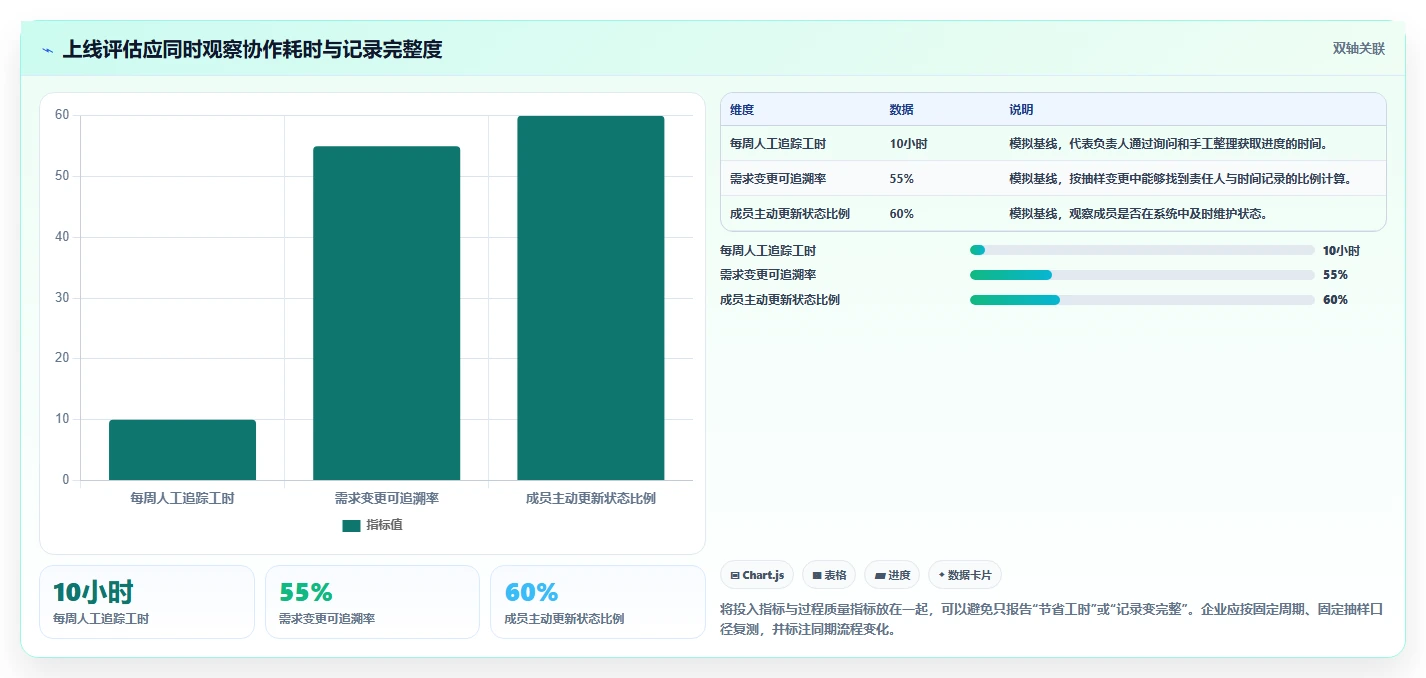Image resolution: width=1426 pixels, height=678 pixels.
Task: Open the 10小时 data card
Action: pos(147,602)
